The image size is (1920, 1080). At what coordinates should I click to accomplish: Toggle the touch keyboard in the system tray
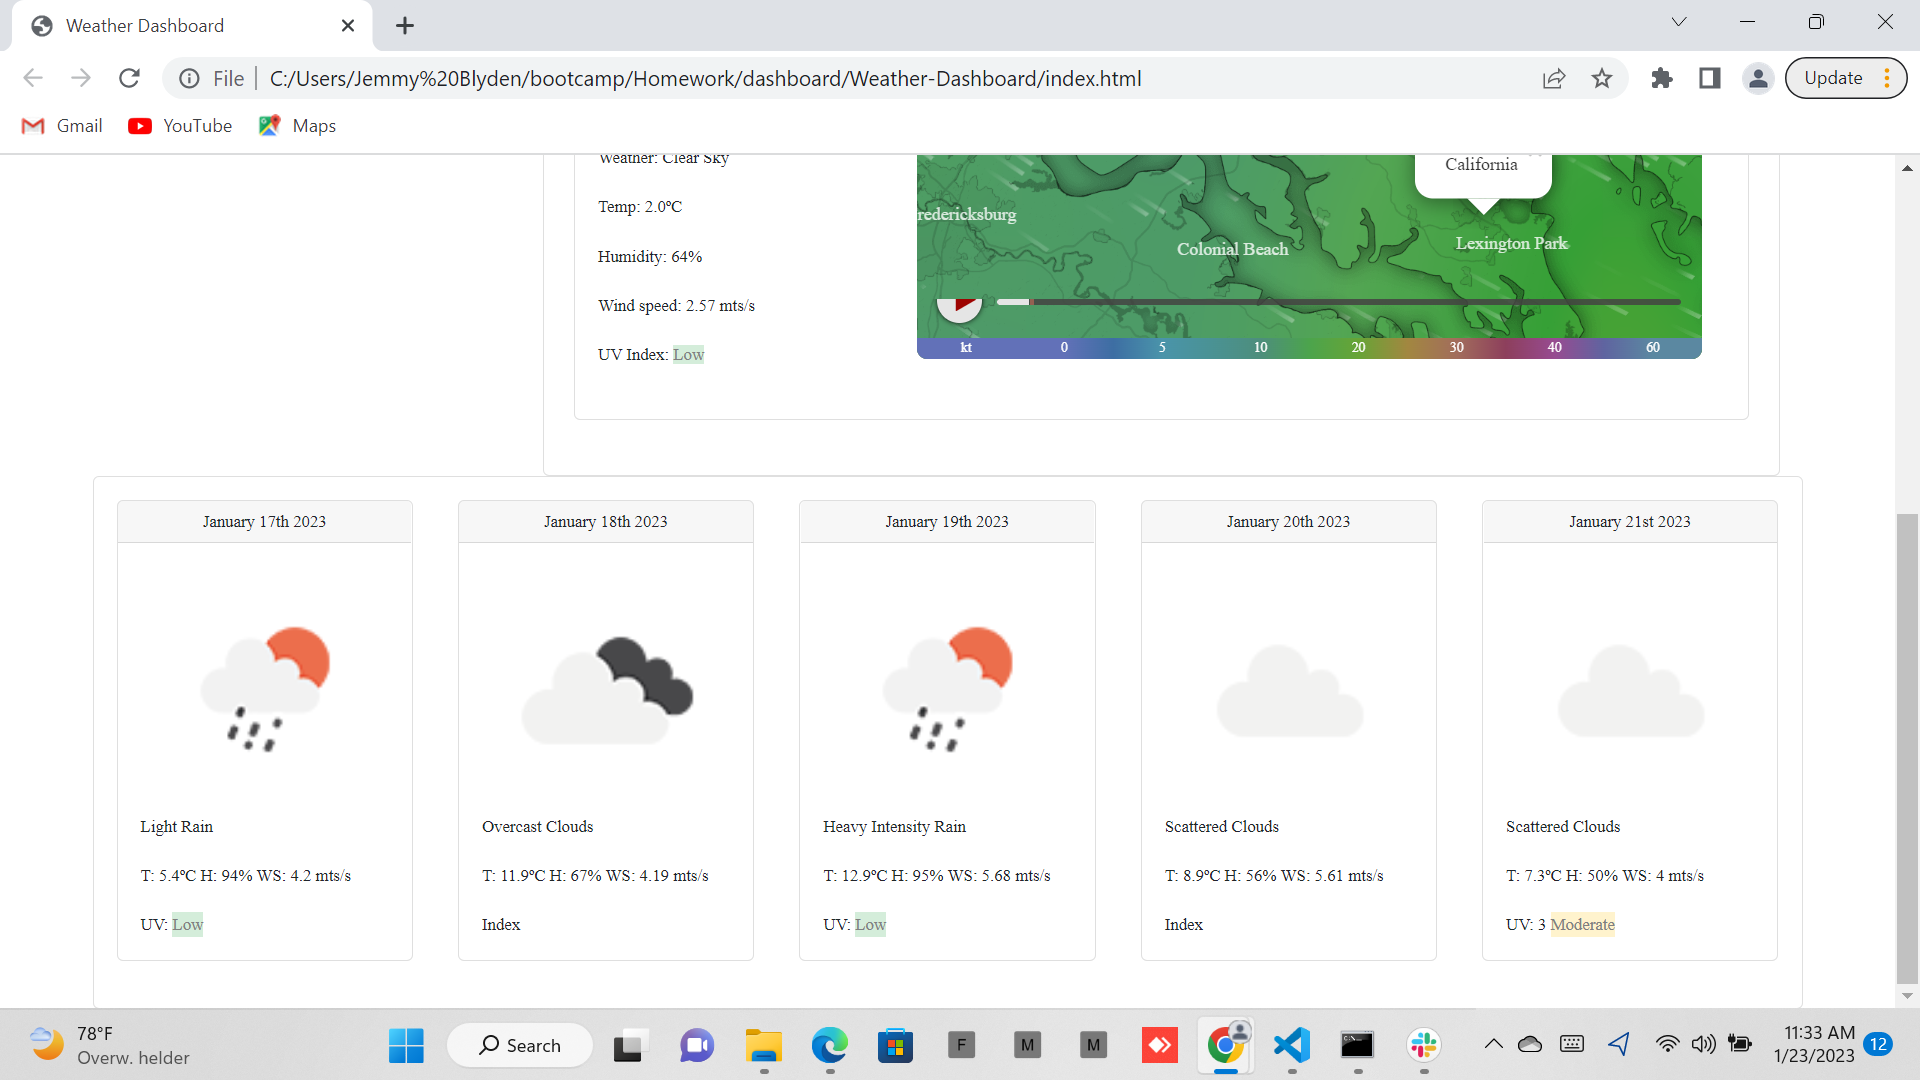pyautogui.click(x=1572, y=1044)
